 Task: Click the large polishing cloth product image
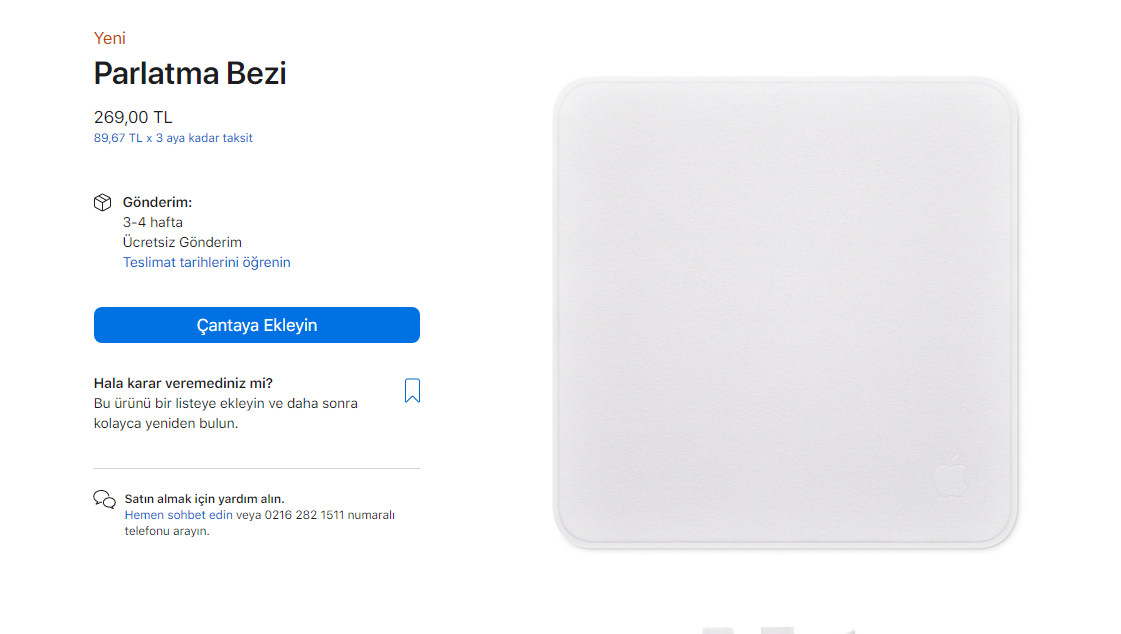click(786, 313)
